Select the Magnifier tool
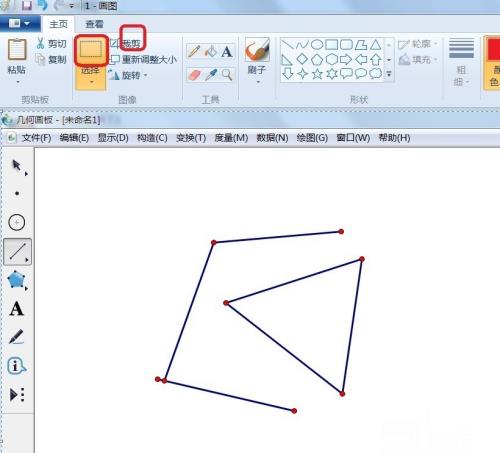Screen dimensions: 500x453 click(x=227, y=75)
